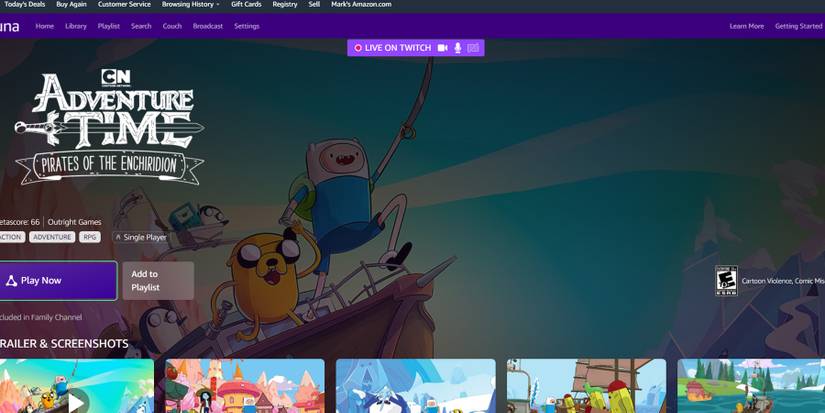
Task: Open Luna Search tab
Action: (x=141, y=26)
